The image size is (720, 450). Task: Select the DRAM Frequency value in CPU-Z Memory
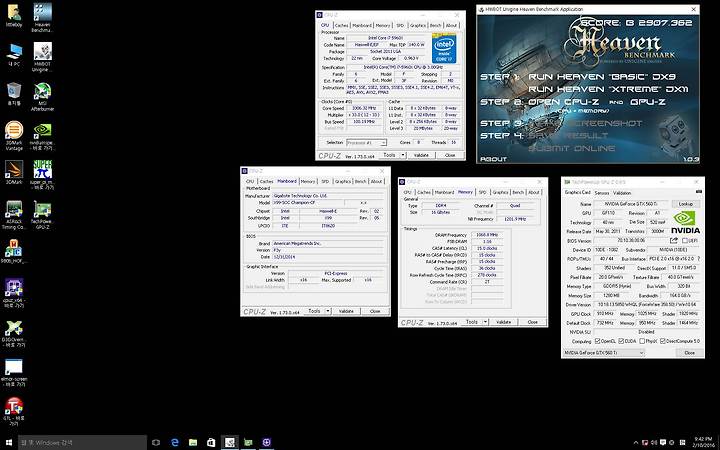click(x=486, y=235)
